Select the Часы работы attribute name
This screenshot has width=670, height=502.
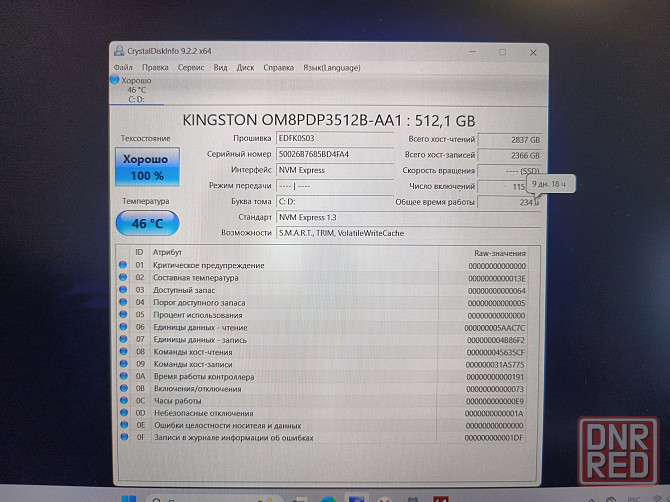177,401
